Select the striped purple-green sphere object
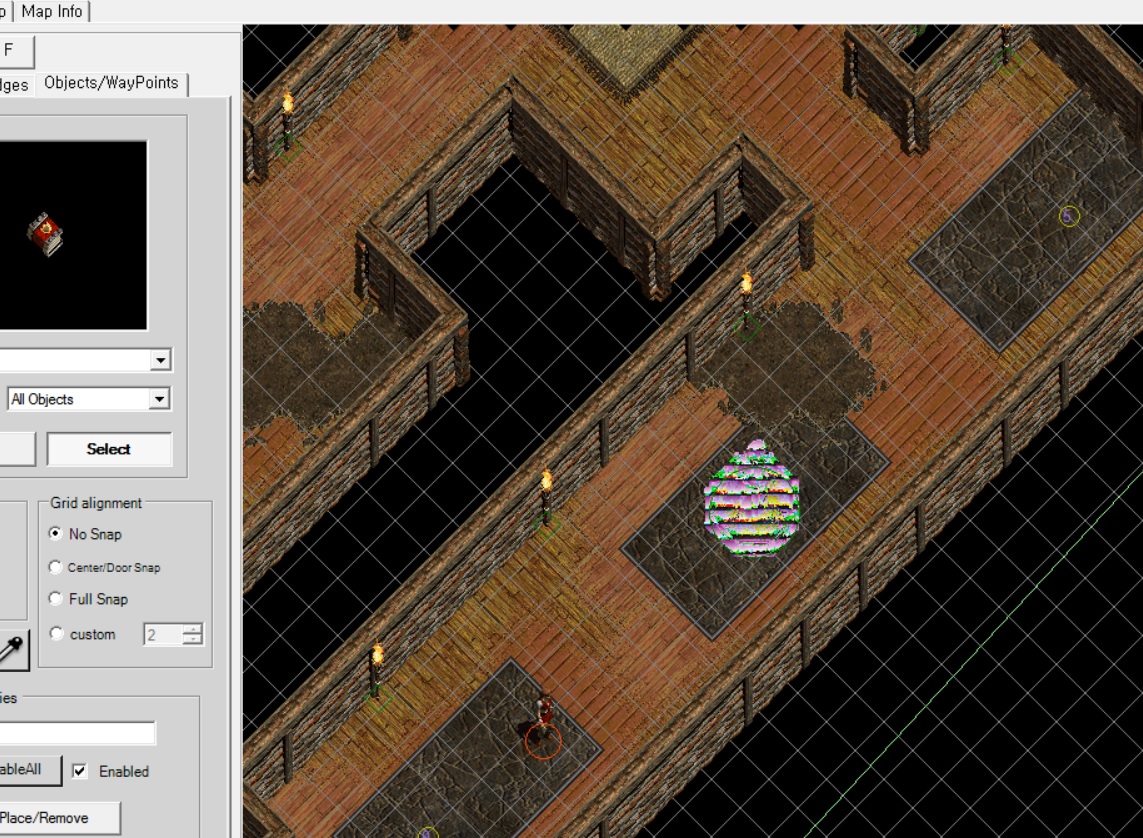 click(752, 498)
